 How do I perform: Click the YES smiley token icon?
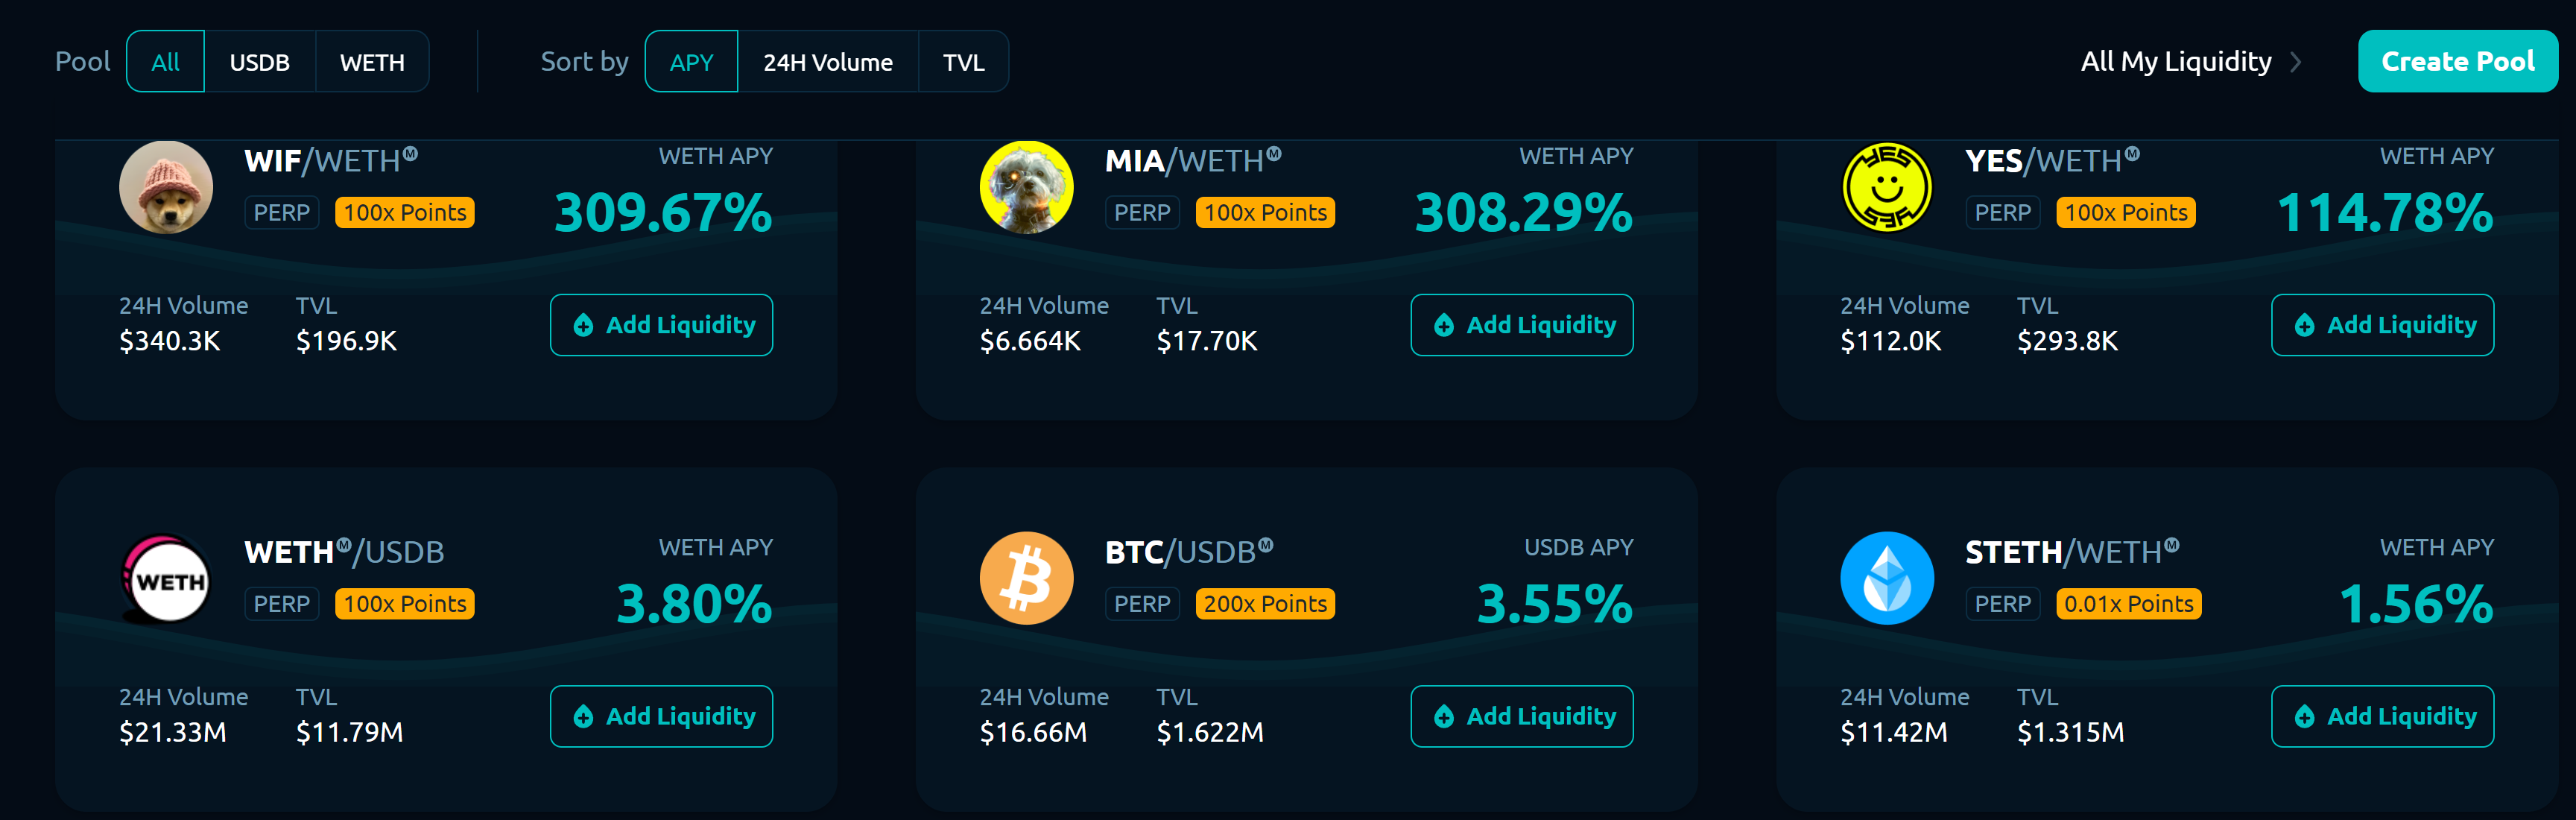[x=1886, y=187]
